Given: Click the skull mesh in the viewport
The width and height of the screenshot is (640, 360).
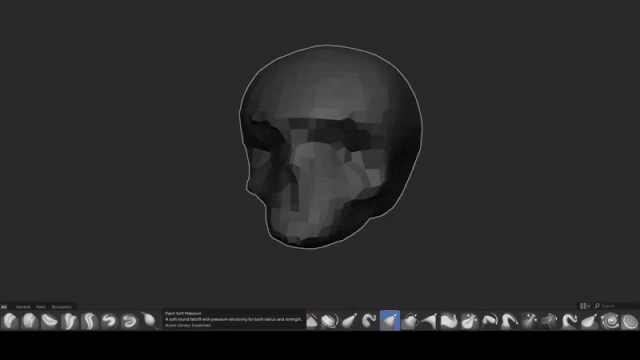Looking at the screenshot, I should (x=331, y=147).
